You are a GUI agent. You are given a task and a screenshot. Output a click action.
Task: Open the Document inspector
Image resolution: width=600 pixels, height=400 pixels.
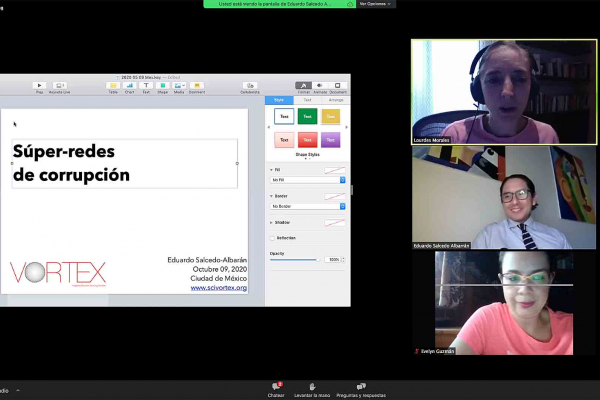coord(338,86)
